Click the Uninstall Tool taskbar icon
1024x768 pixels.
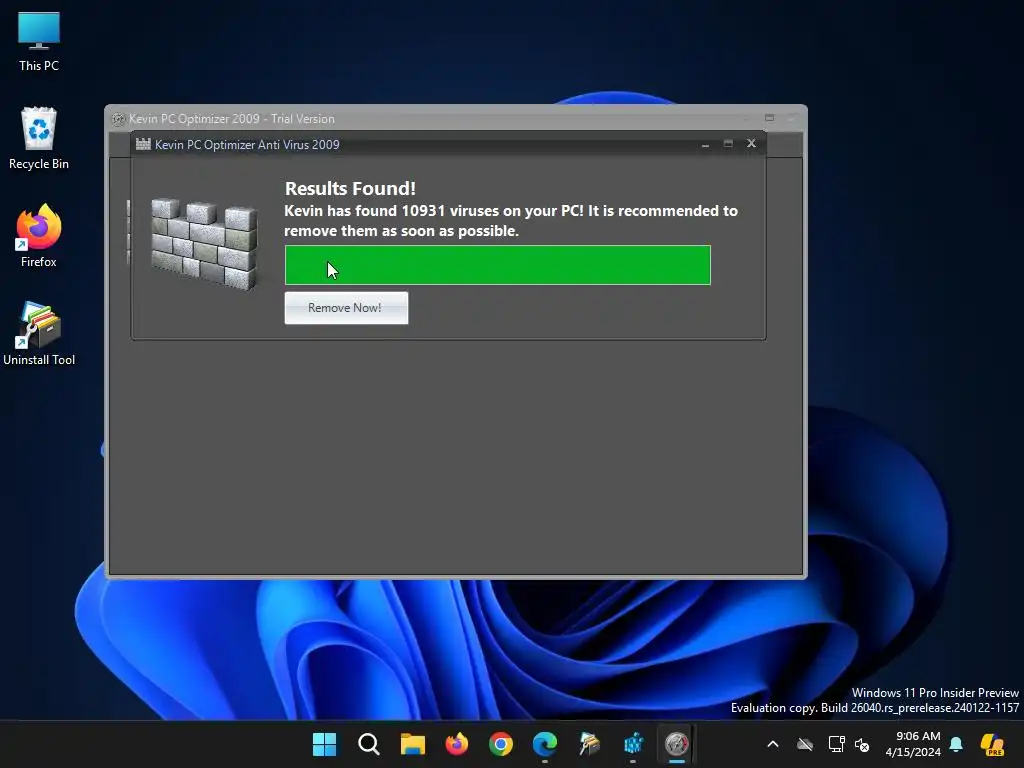(589, 744)
